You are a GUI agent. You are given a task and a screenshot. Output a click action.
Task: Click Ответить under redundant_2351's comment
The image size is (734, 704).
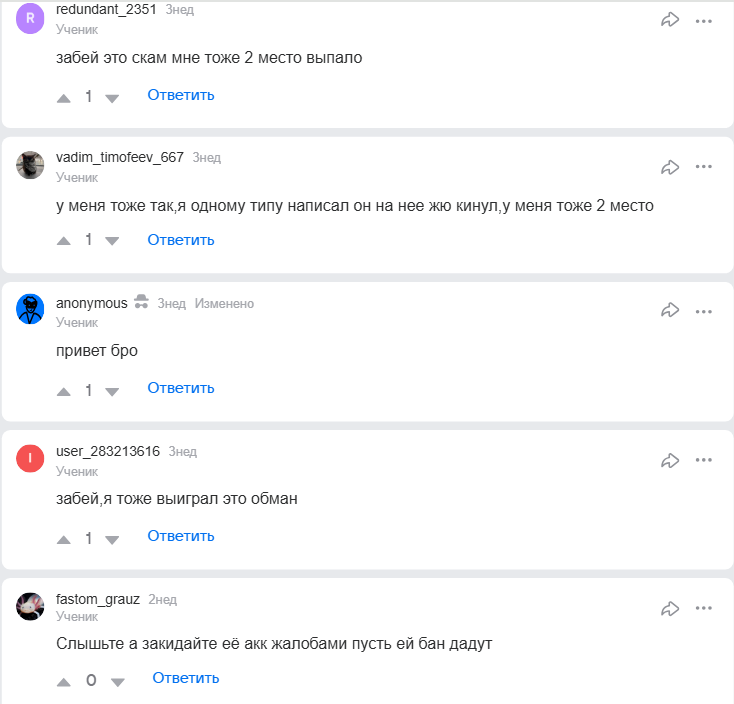point(181,95)
